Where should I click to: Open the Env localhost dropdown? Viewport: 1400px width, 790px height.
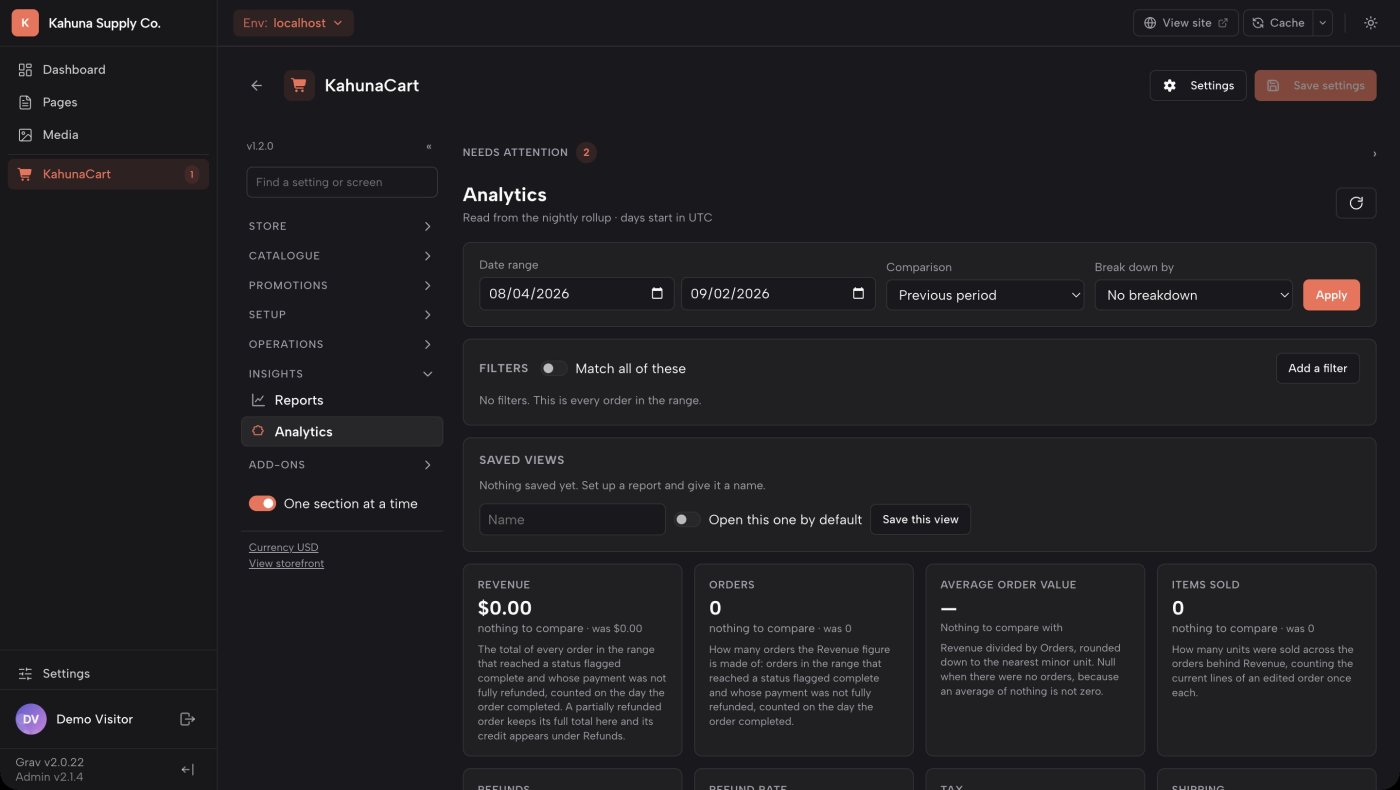(293, 23)
